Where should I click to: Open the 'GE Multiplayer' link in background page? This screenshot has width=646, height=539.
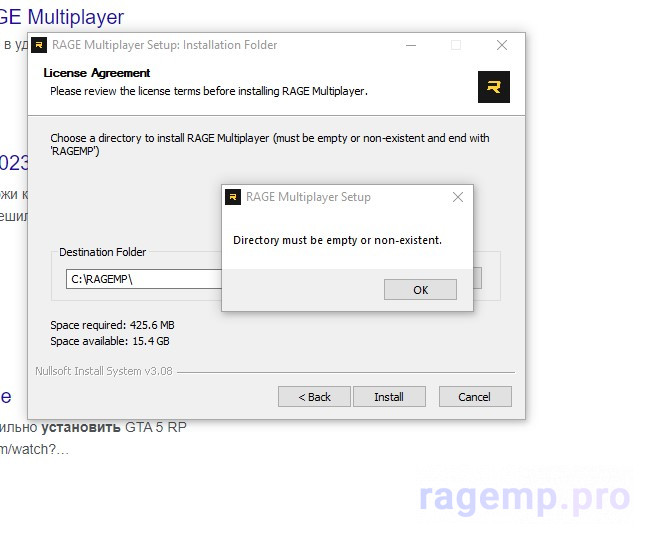click(x=62, y=17)
